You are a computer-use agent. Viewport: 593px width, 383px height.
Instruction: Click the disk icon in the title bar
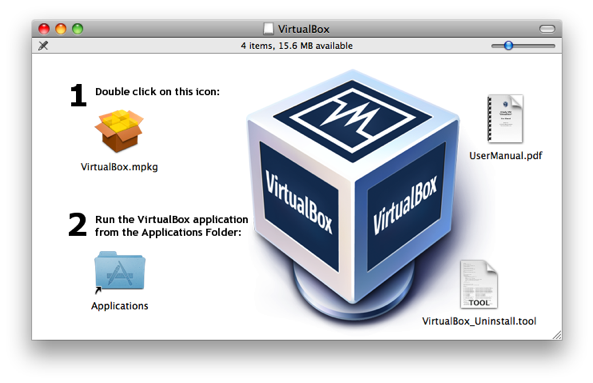click(268, 29)
